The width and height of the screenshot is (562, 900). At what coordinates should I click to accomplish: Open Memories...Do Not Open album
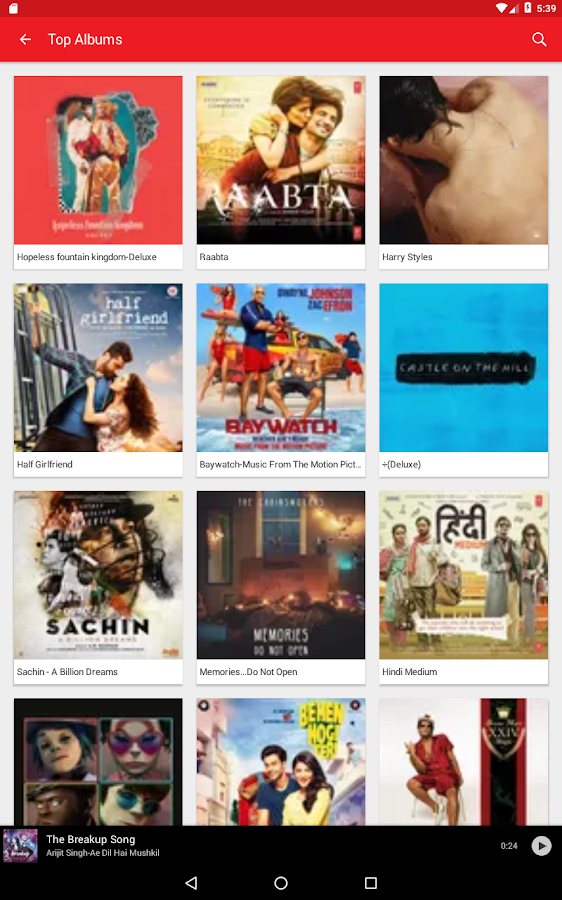[x=281, y=587]
